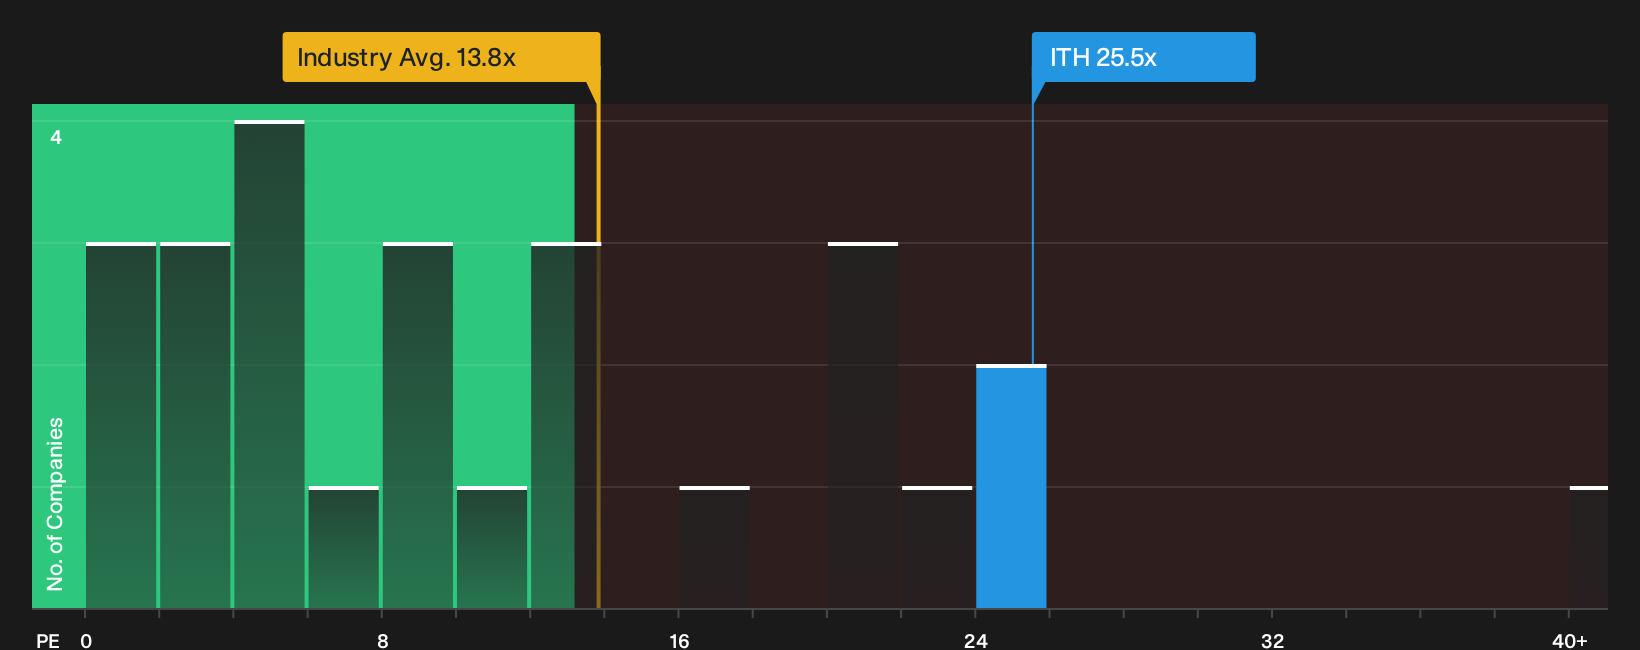Click the x-axis label 32
1640x650 pixels.
pos(1272,640)
